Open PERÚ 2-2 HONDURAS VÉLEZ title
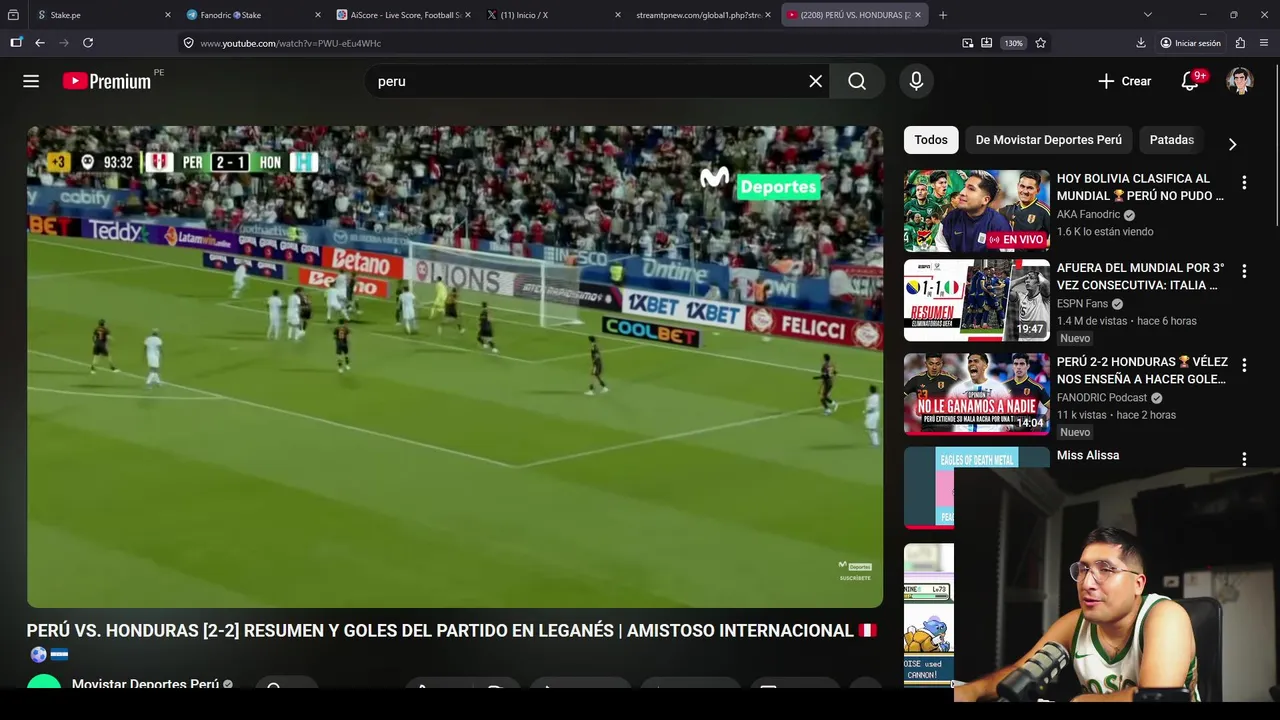This screenshot has height=720, width=1280. [x=1142, y=371]
